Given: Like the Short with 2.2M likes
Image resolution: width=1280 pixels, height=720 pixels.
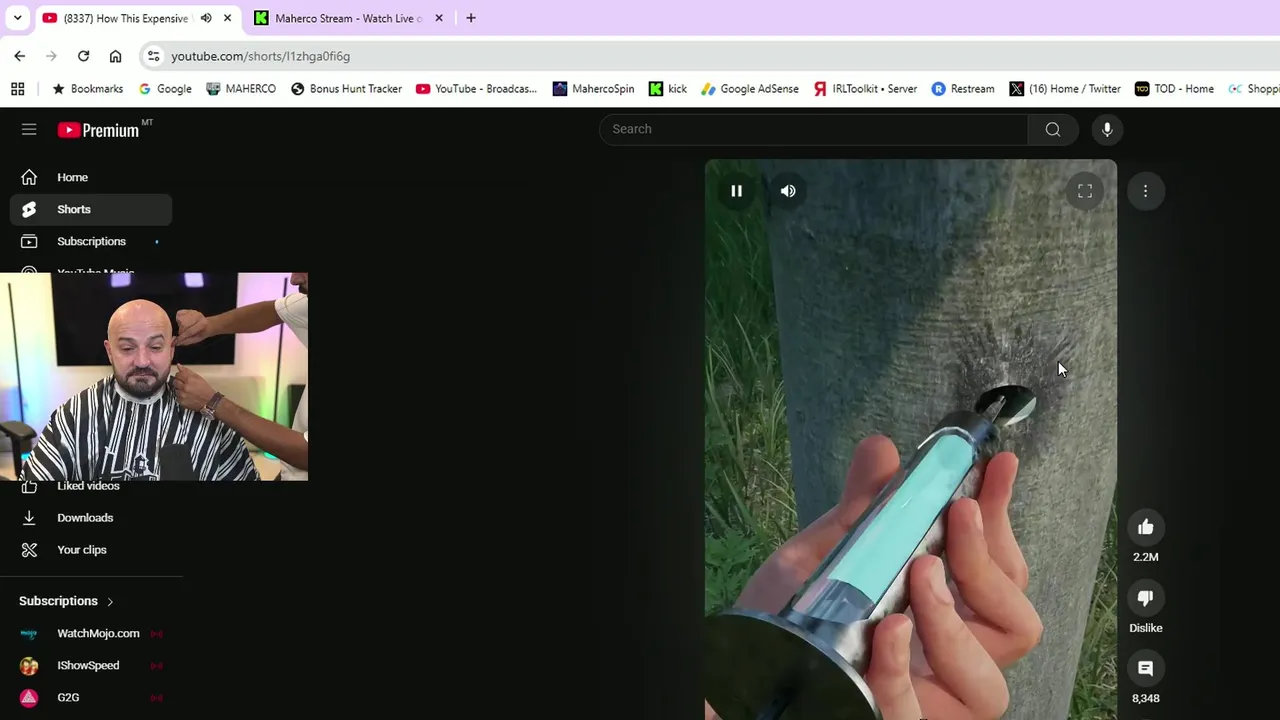Looking at the screenshot, I should pyautogui.click(x=1146, y=527).
